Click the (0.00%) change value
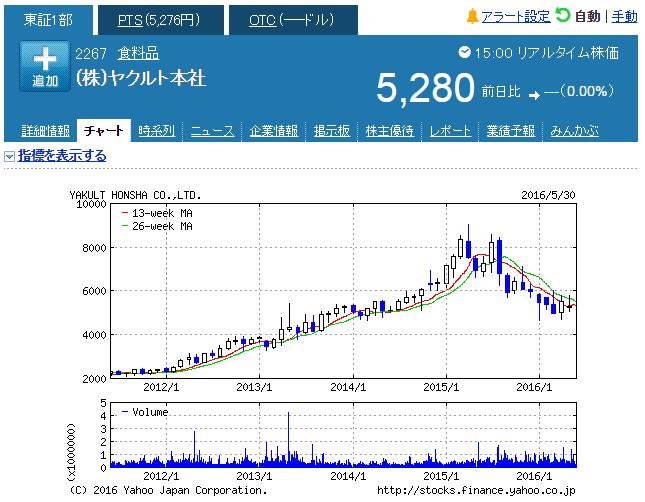 587,91
